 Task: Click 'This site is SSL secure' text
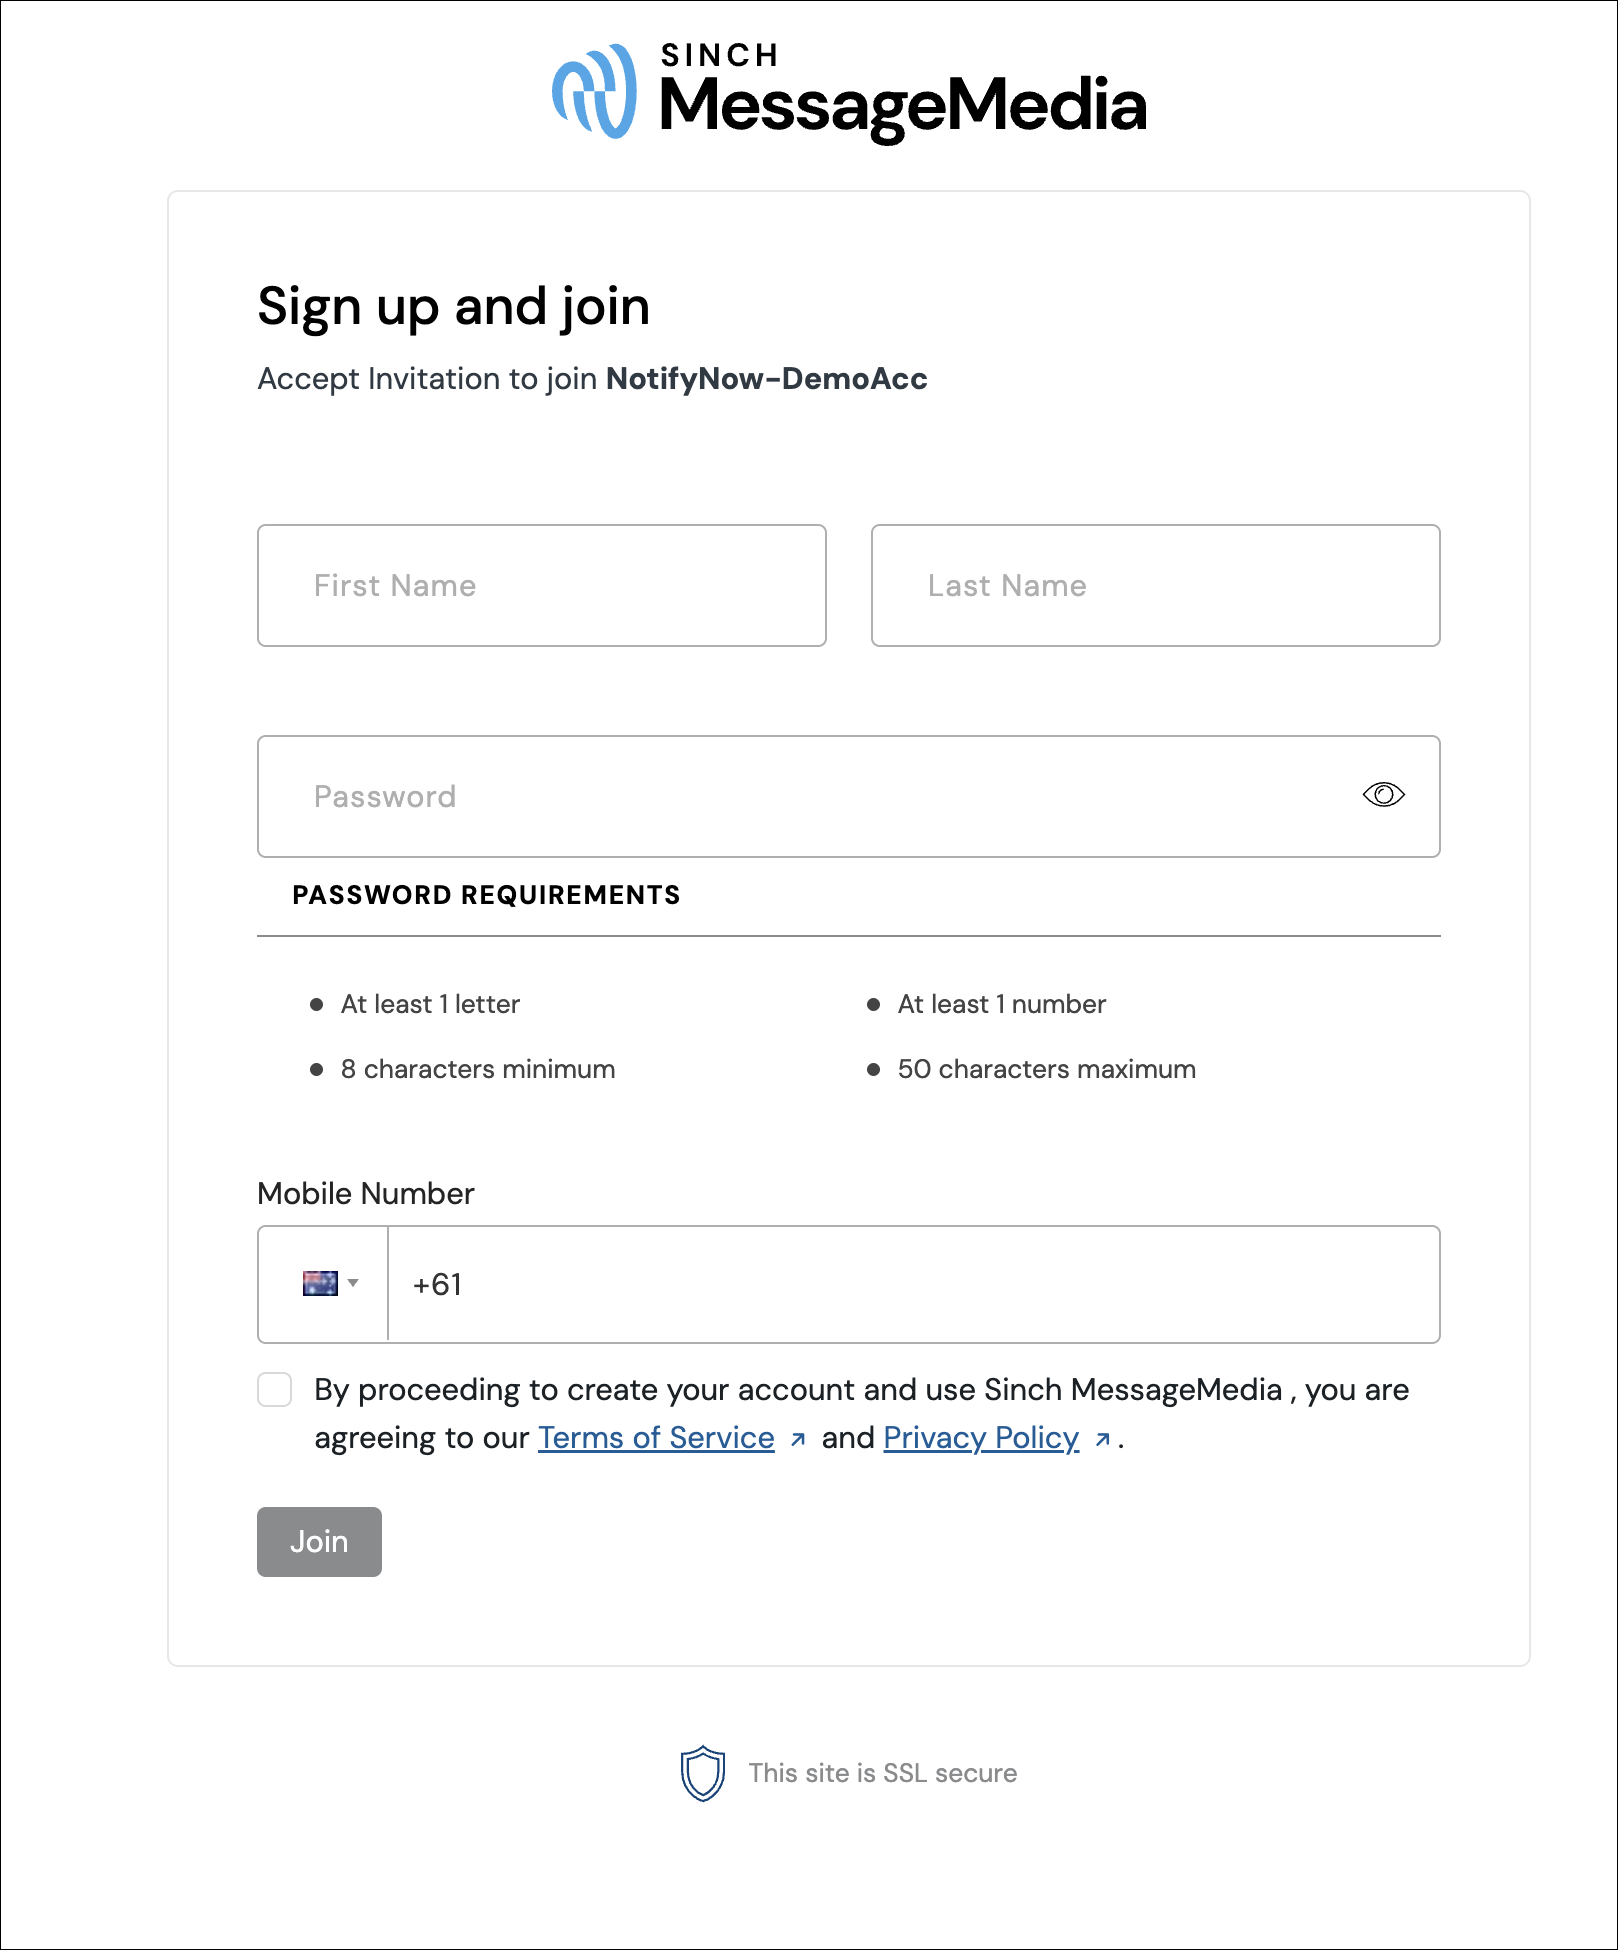click(882, 1773)
